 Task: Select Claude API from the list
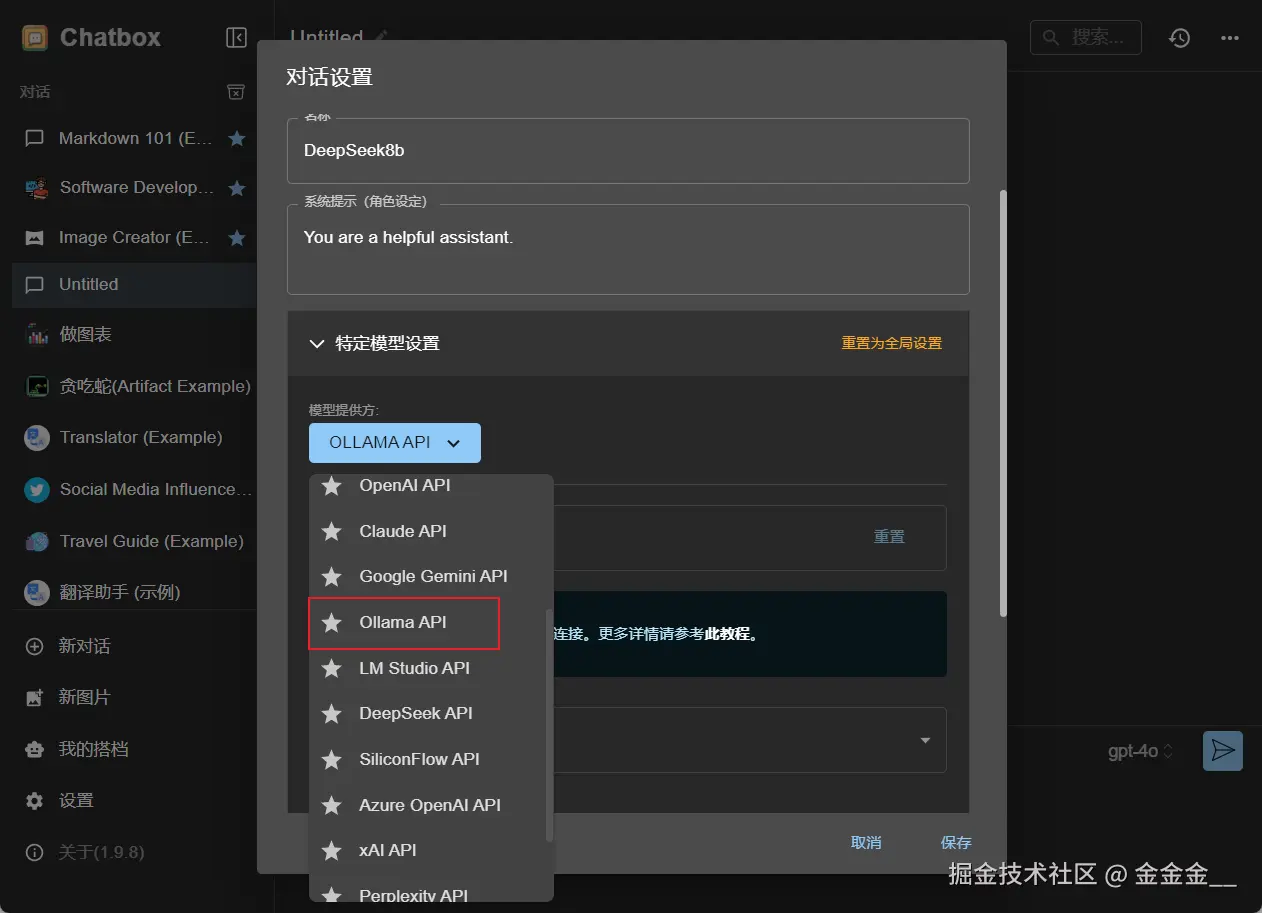click(431, 531)
